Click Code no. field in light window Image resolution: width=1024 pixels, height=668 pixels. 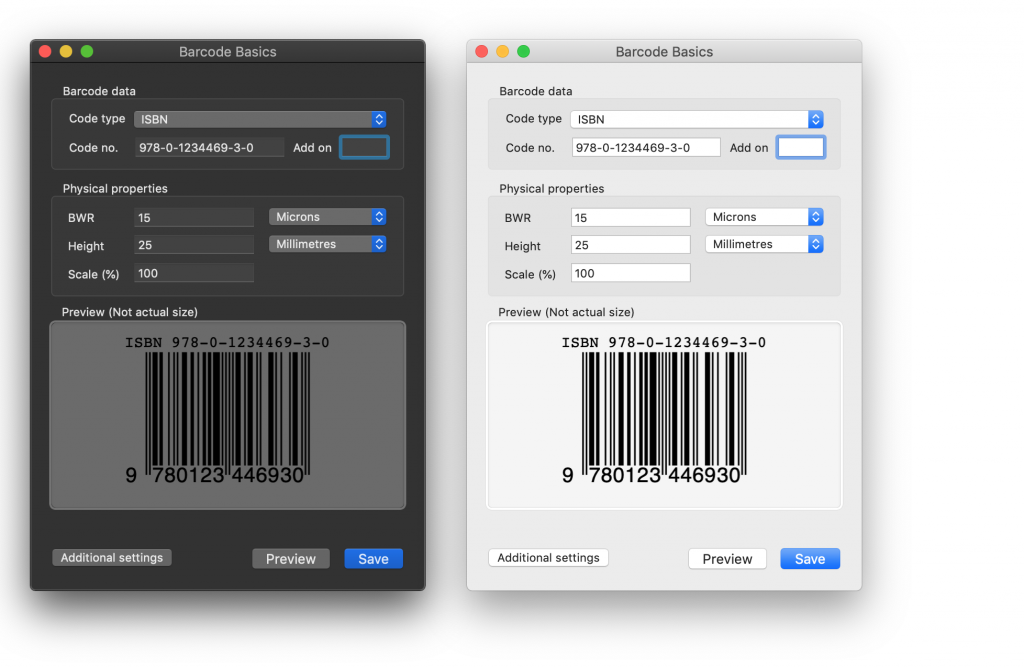coord(646,148)
